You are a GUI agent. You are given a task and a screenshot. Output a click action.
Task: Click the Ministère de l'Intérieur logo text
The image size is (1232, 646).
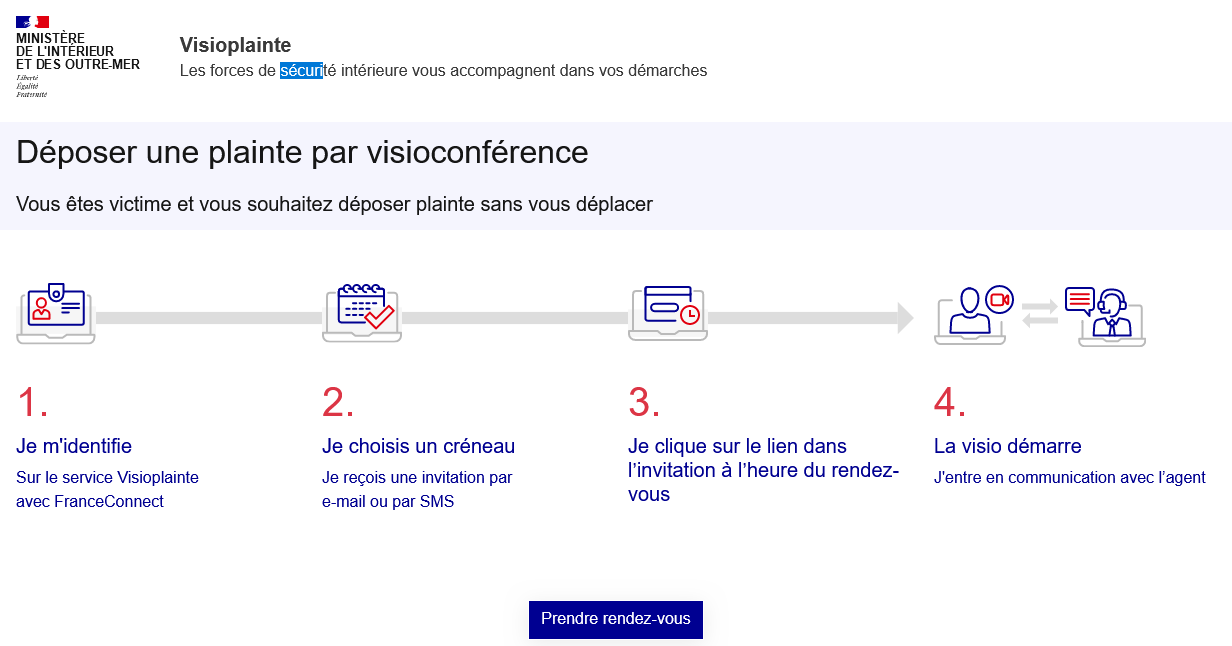pyautogui.click(x=78, y=51)
